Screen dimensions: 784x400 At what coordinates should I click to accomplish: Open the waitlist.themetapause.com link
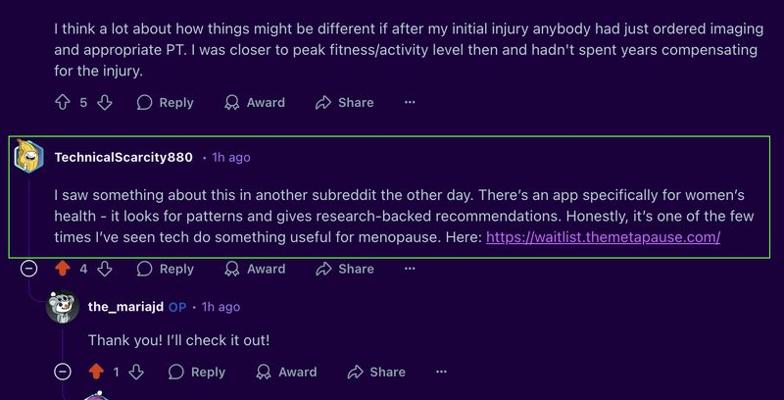pyautogui.click(x=603, y=237)
